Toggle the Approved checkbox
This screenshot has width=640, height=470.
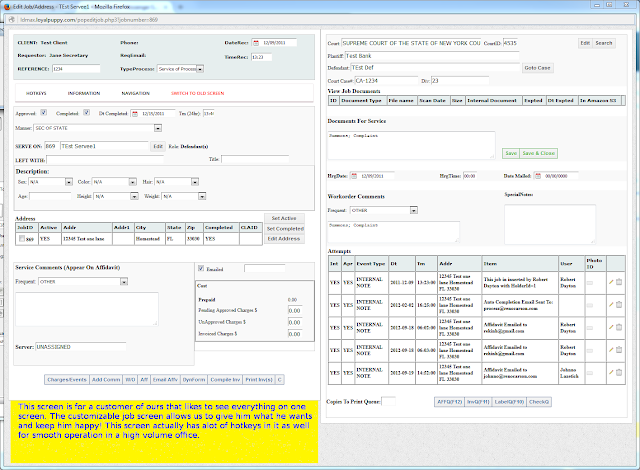[x=43, y=113]
